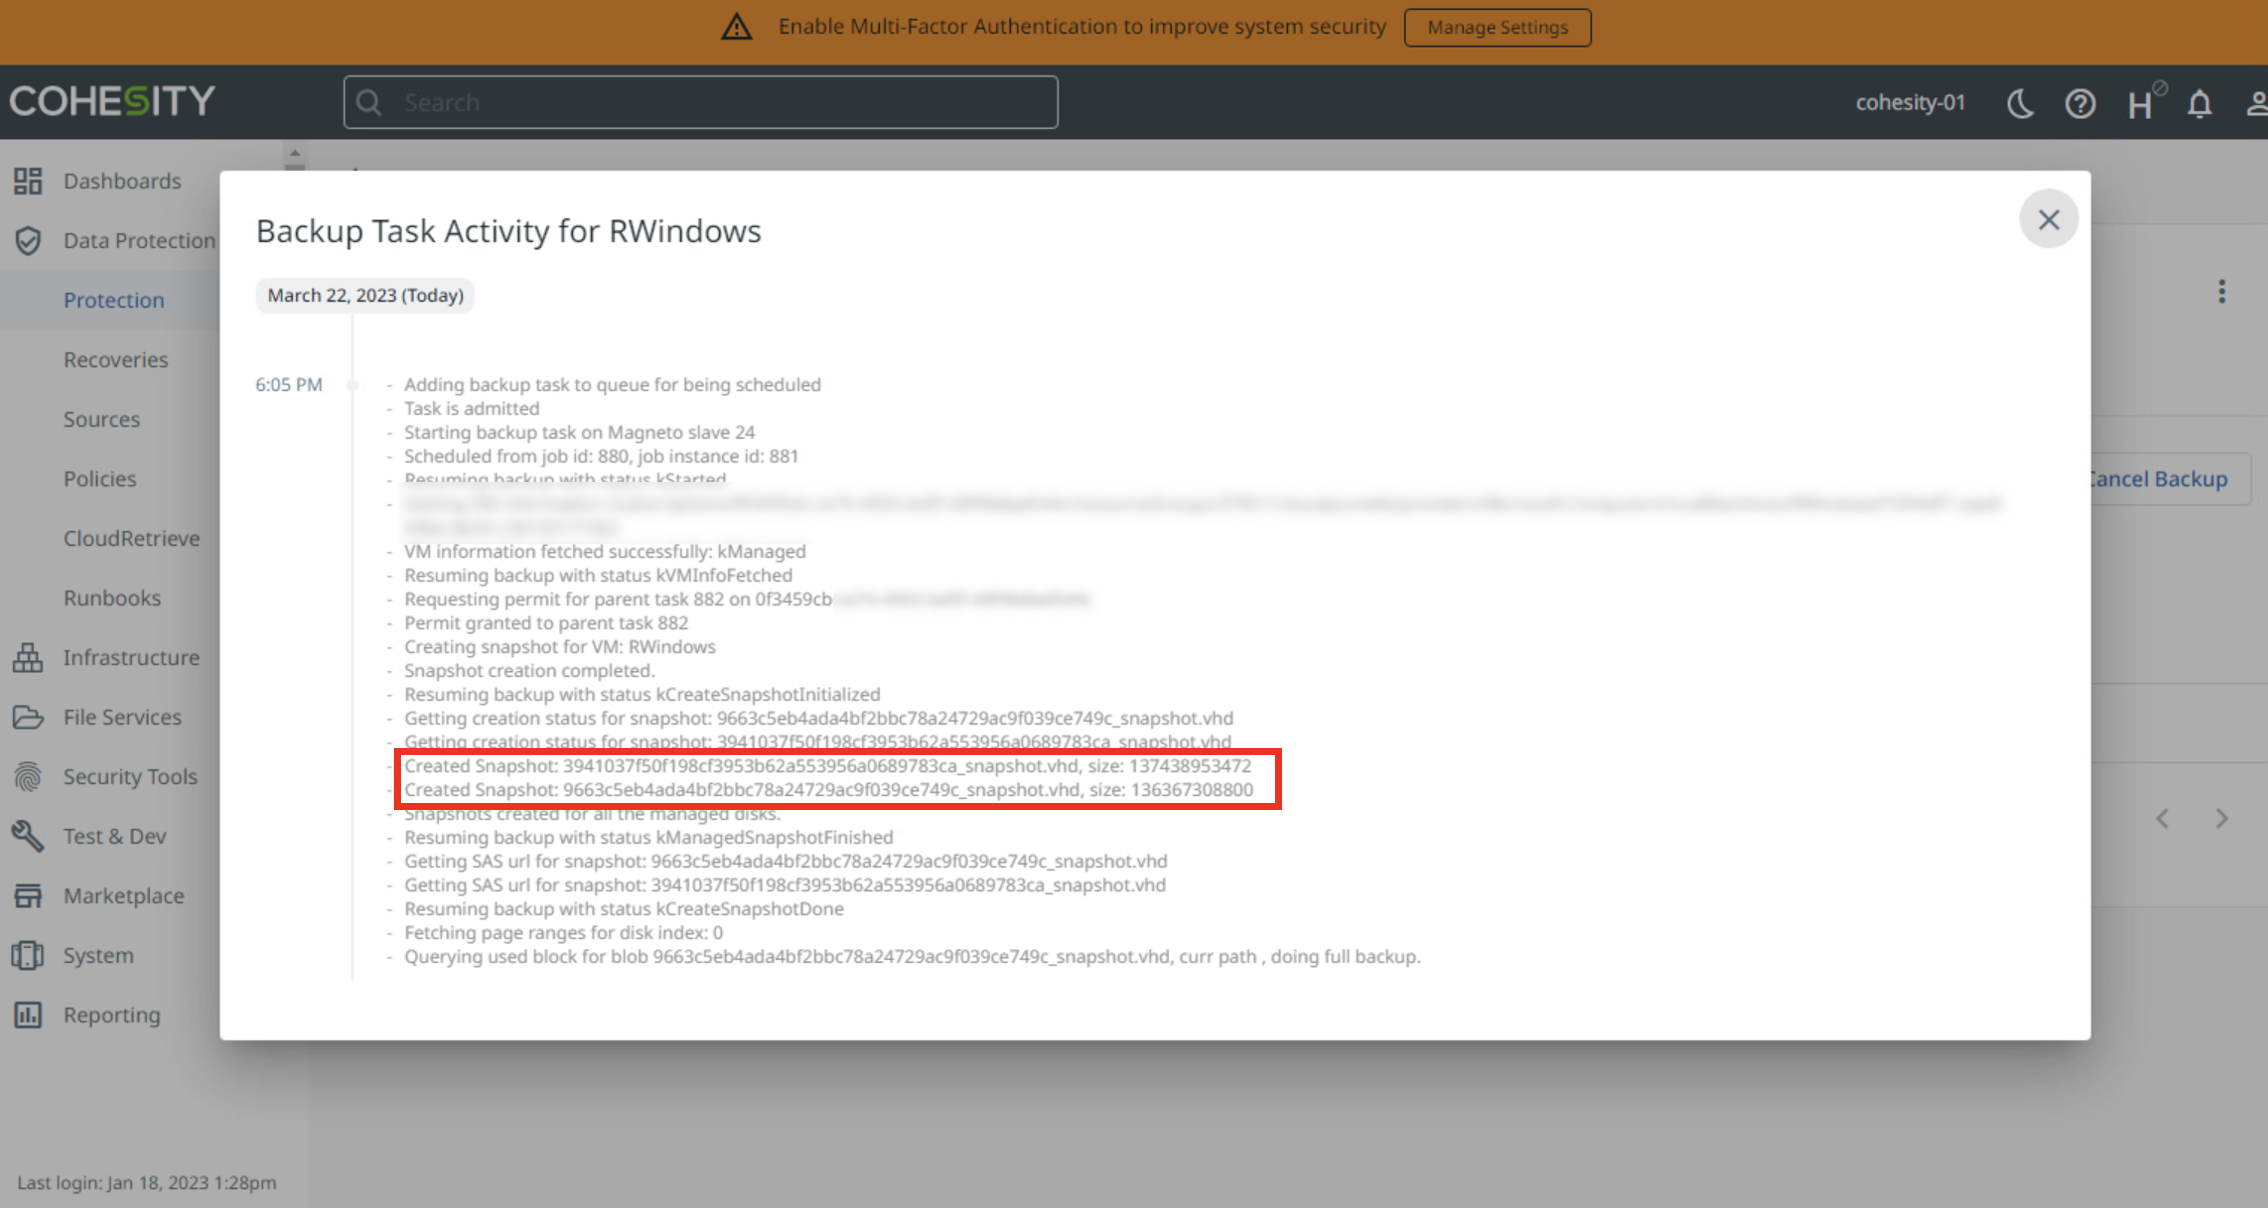Image resolution: width=2268 pixels, height=1208 pixels.
Task: Click the March 22, 2023 (Today) date chip
Action: (x=365, y=295)
